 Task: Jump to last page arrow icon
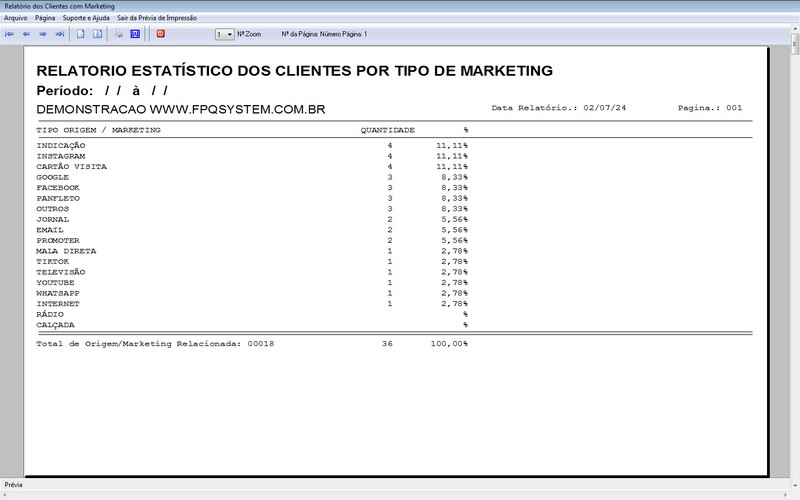(x=60, y=34)
